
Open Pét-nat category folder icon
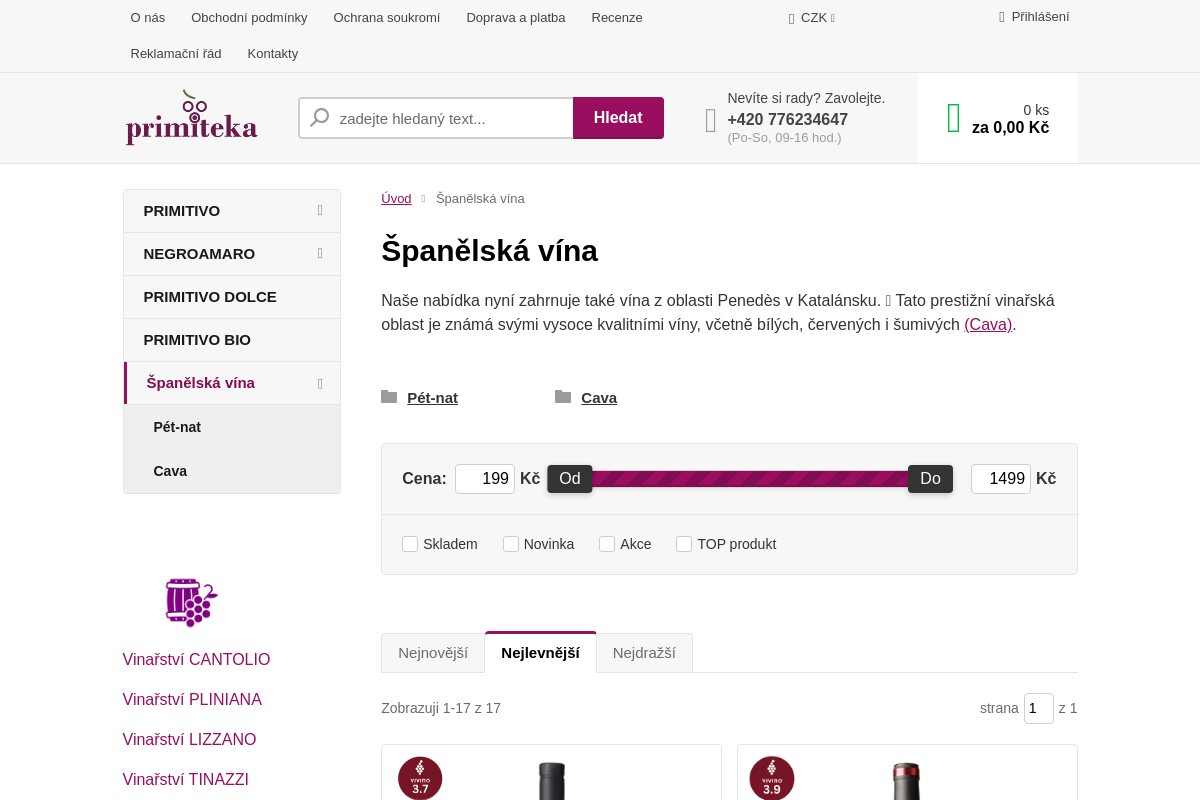coord(389,397)
